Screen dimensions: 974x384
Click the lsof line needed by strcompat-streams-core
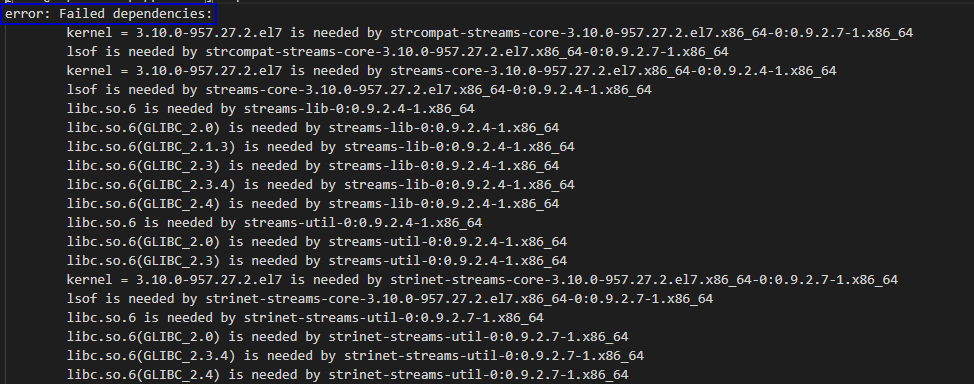click(398, 52)
